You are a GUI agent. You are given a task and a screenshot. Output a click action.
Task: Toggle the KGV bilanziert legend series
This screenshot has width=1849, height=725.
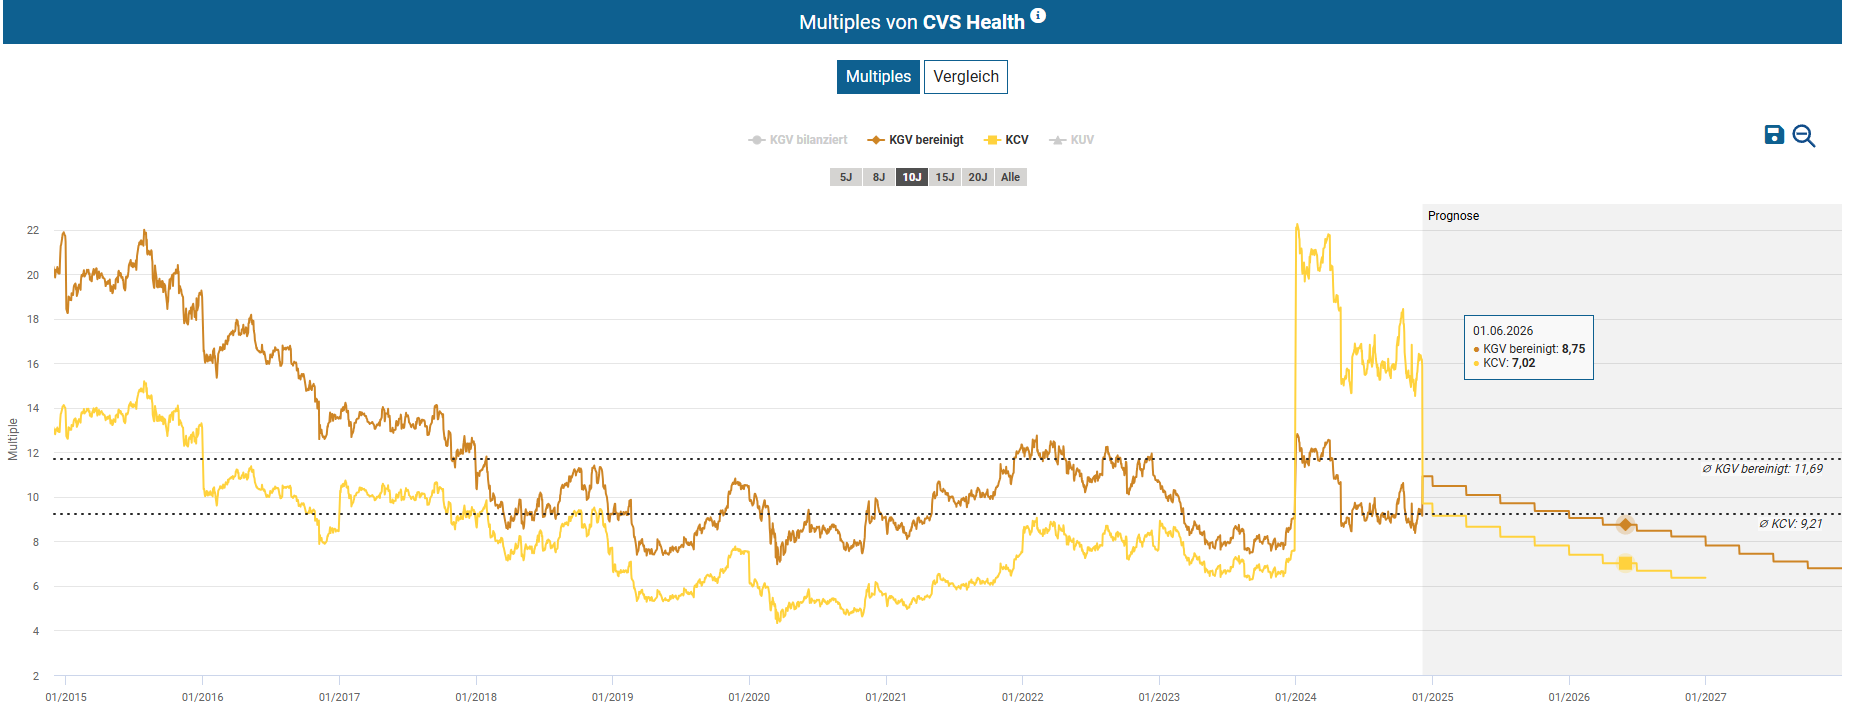[798, 140]
